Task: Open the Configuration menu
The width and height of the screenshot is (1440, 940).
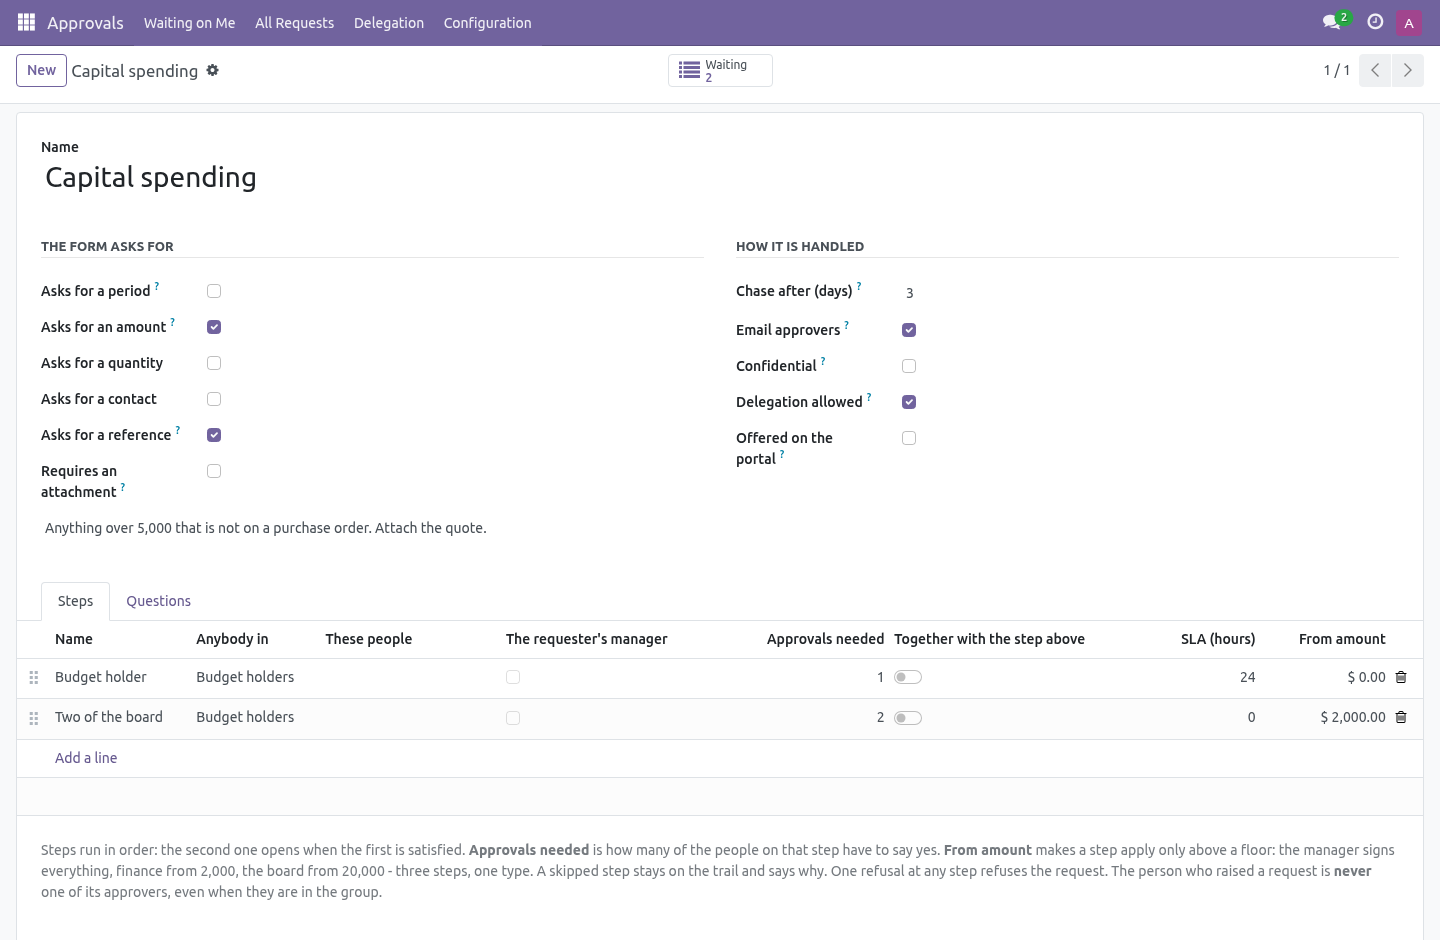Action: [488, 22]
